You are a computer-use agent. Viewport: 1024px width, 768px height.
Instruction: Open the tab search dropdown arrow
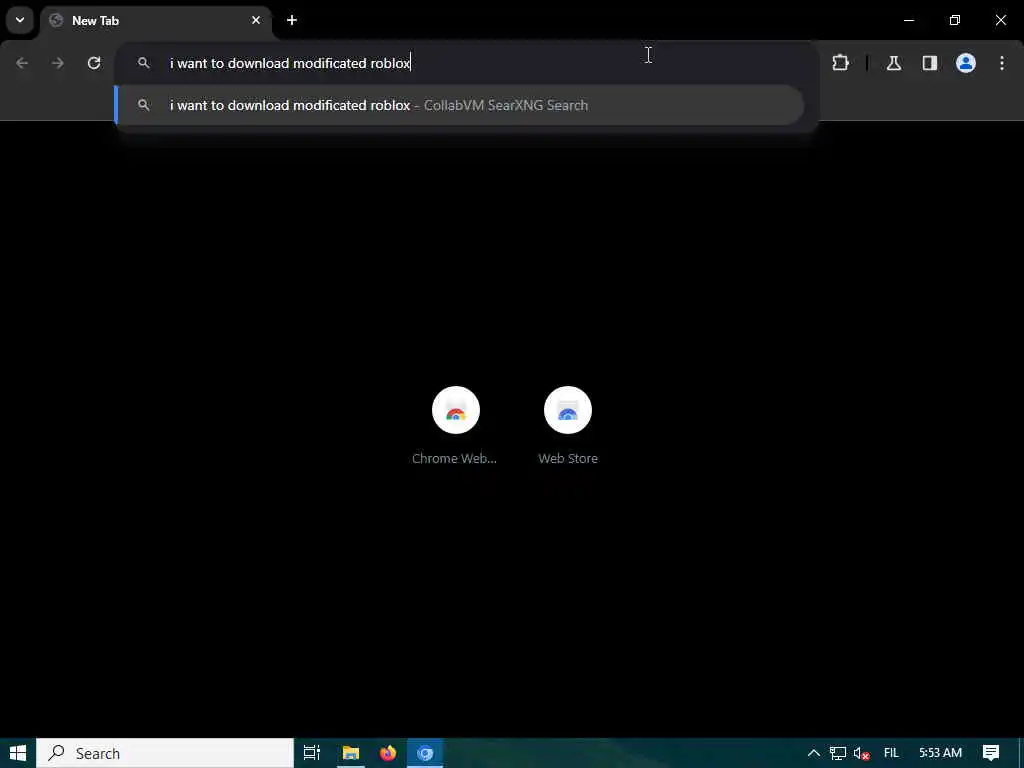point(20,20)
